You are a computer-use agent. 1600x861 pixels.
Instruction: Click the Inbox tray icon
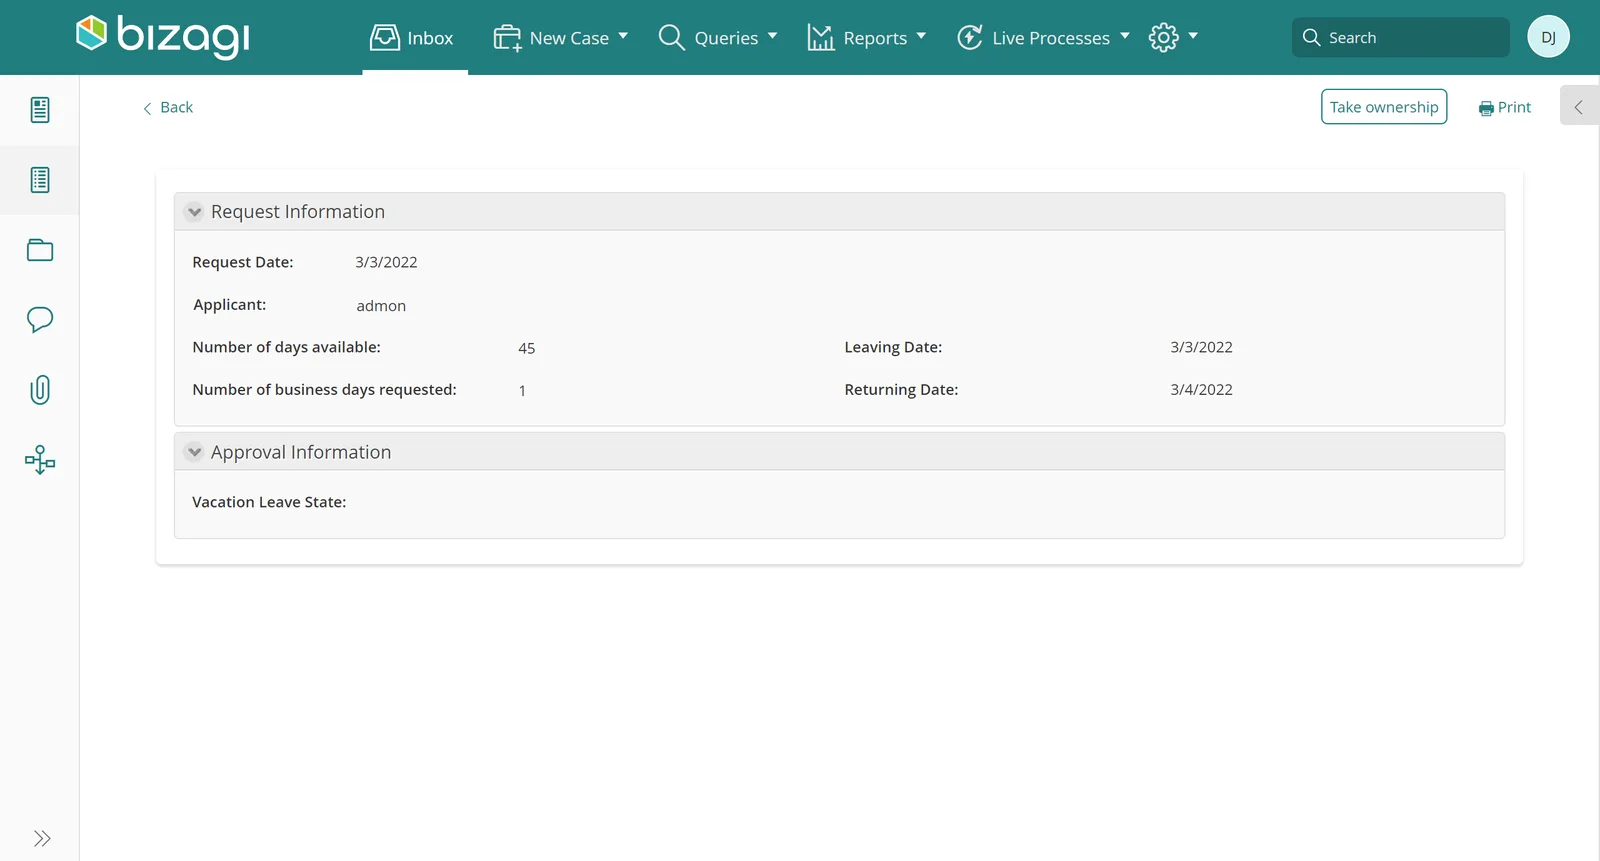pos(385,38)
